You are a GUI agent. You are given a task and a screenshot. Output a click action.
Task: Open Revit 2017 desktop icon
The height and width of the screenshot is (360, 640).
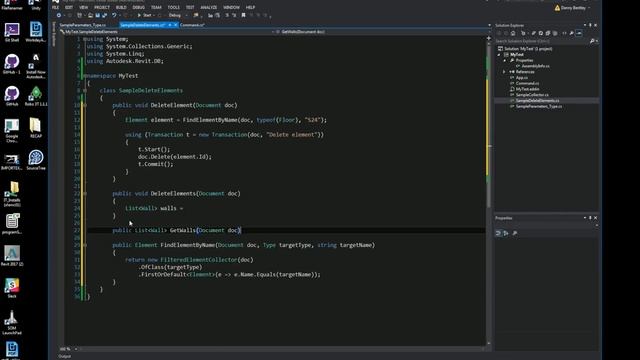(12, 256)
